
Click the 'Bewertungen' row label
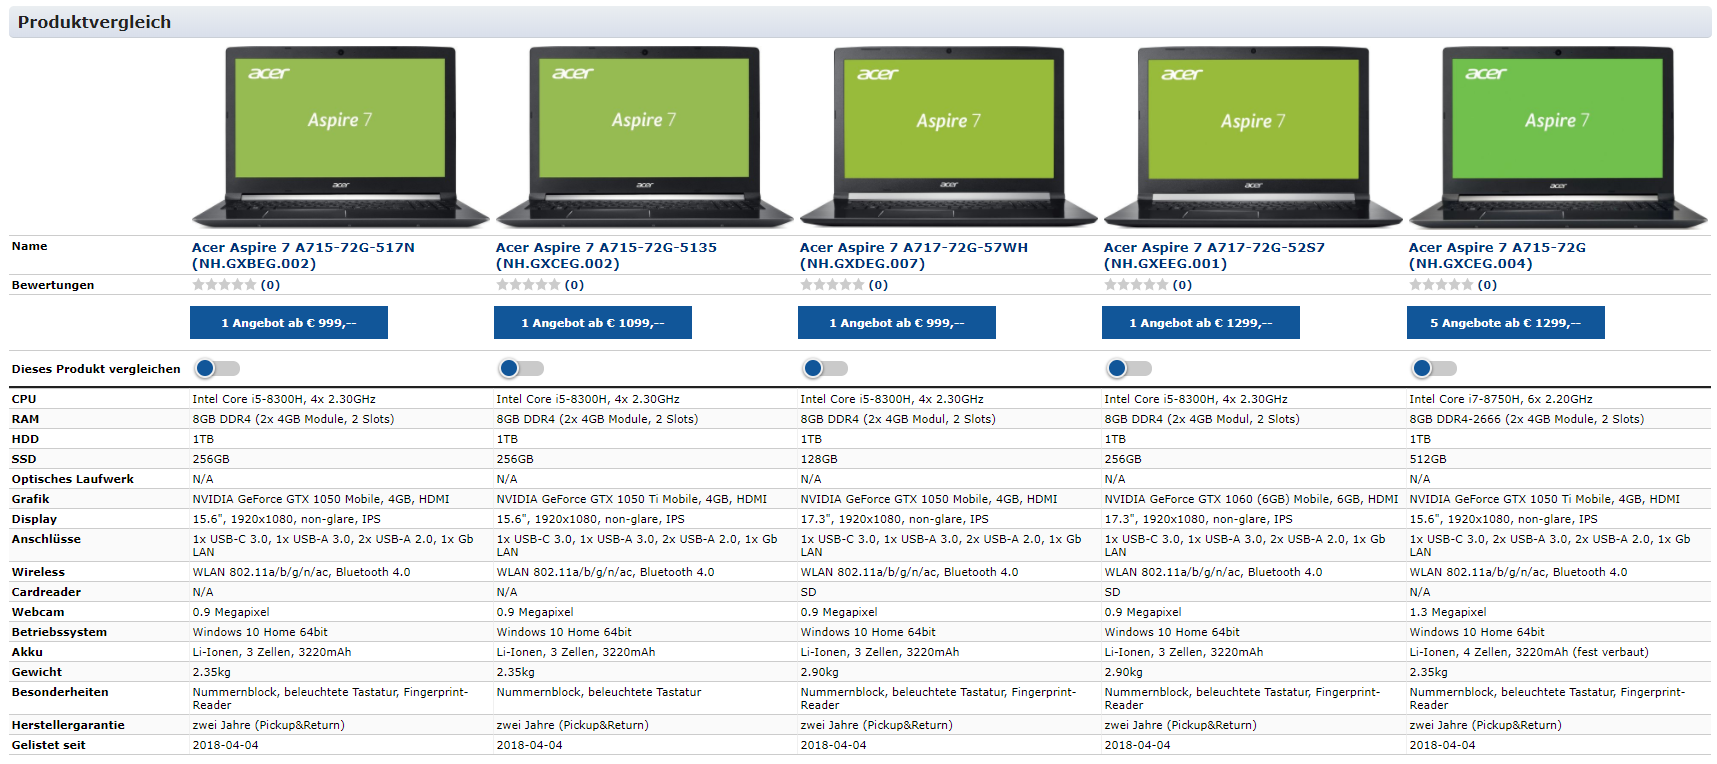pyautogui.click(x=53, y=285)
